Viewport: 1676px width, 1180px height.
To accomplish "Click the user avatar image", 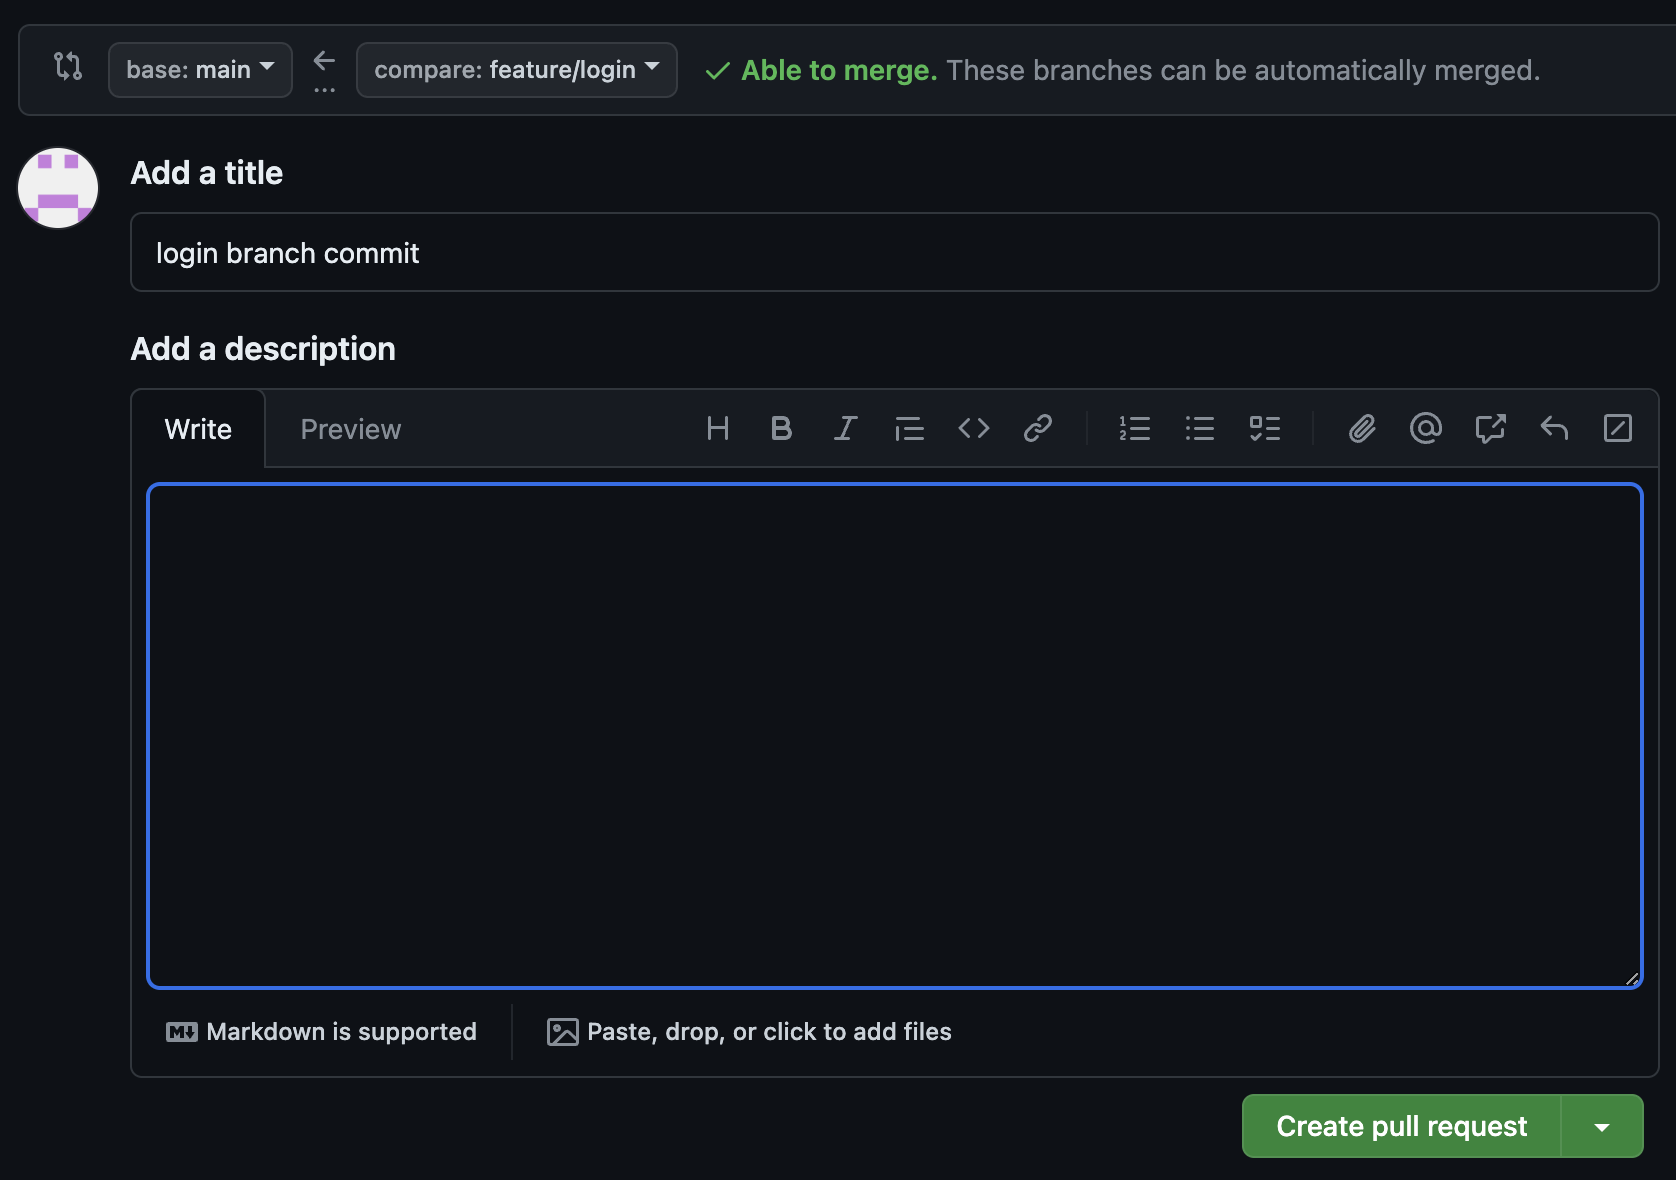I will (x=58, y=188).
